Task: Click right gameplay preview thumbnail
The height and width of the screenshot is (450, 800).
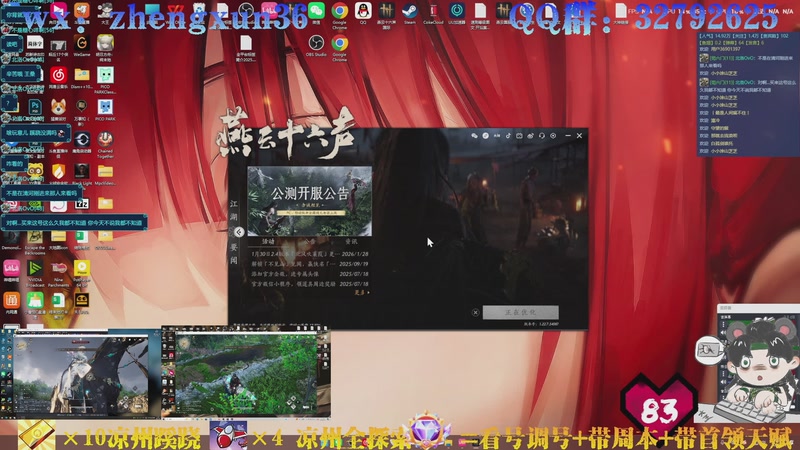Action: (x=246, y=374)
